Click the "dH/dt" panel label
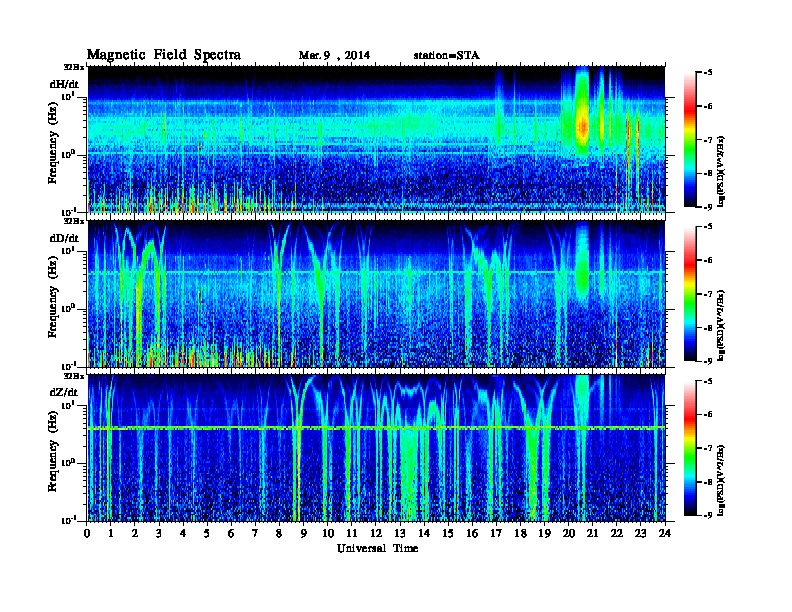 click(x=64, y=84)
